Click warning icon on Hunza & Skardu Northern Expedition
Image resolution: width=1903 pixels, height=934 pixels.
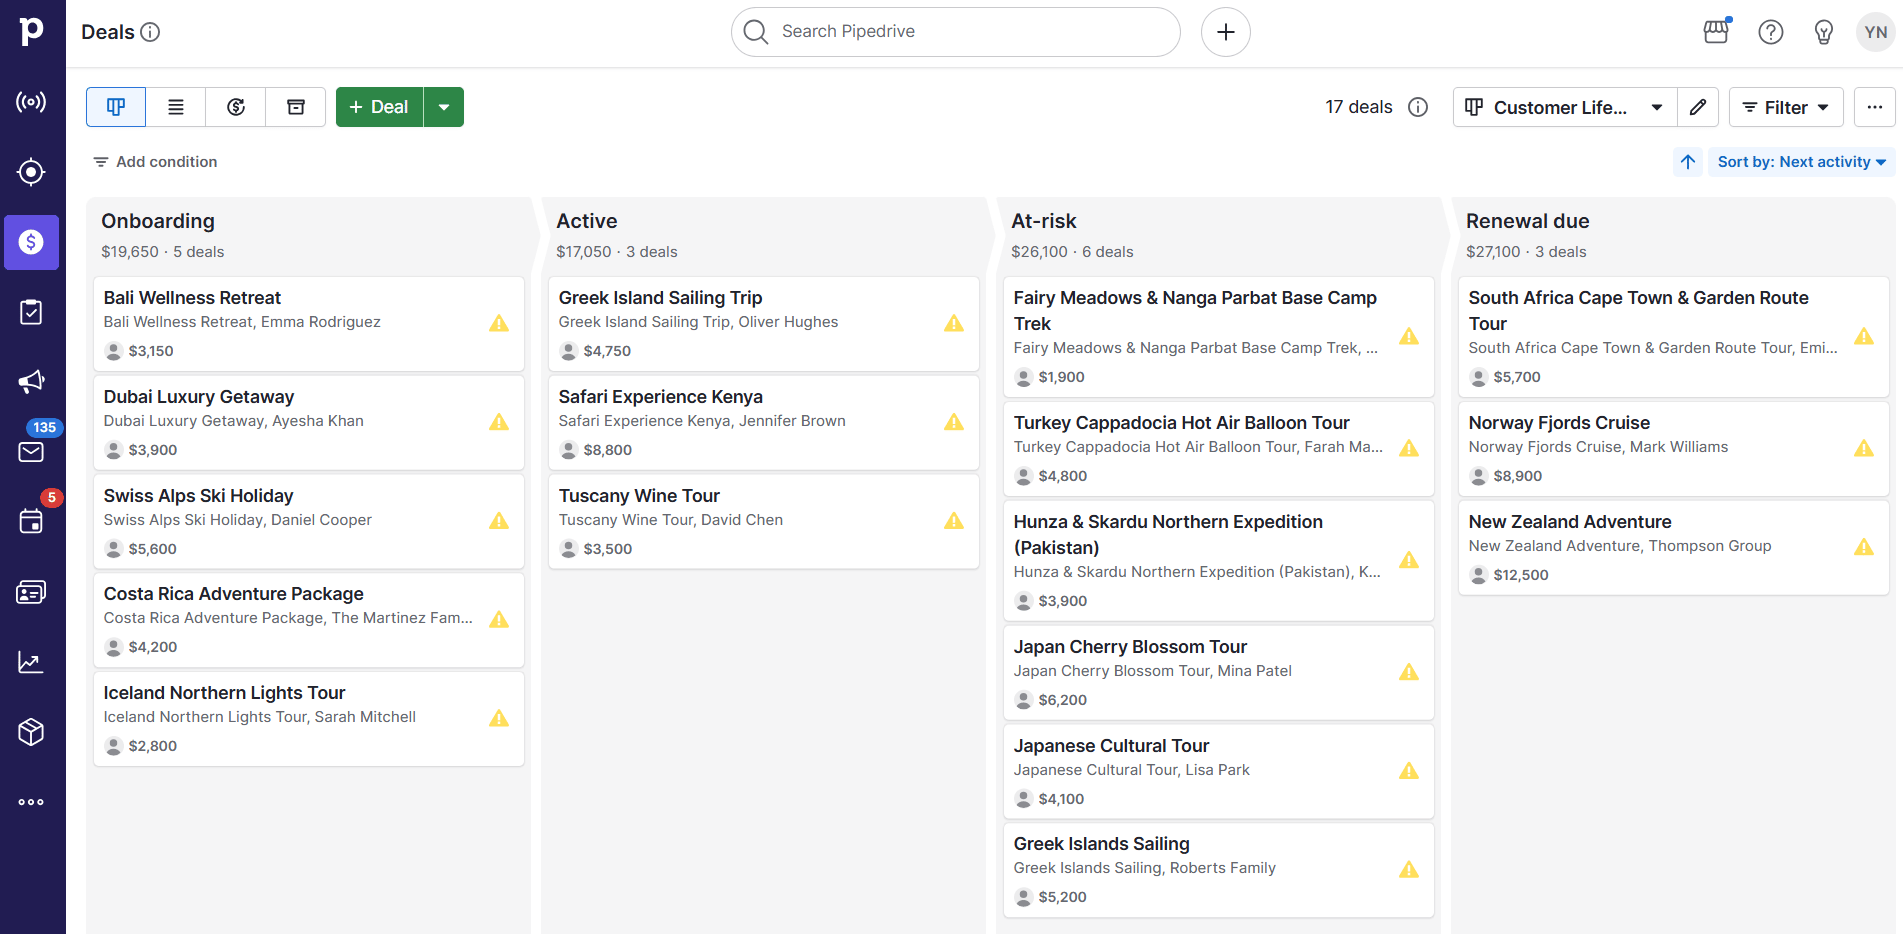[1409, 560]
